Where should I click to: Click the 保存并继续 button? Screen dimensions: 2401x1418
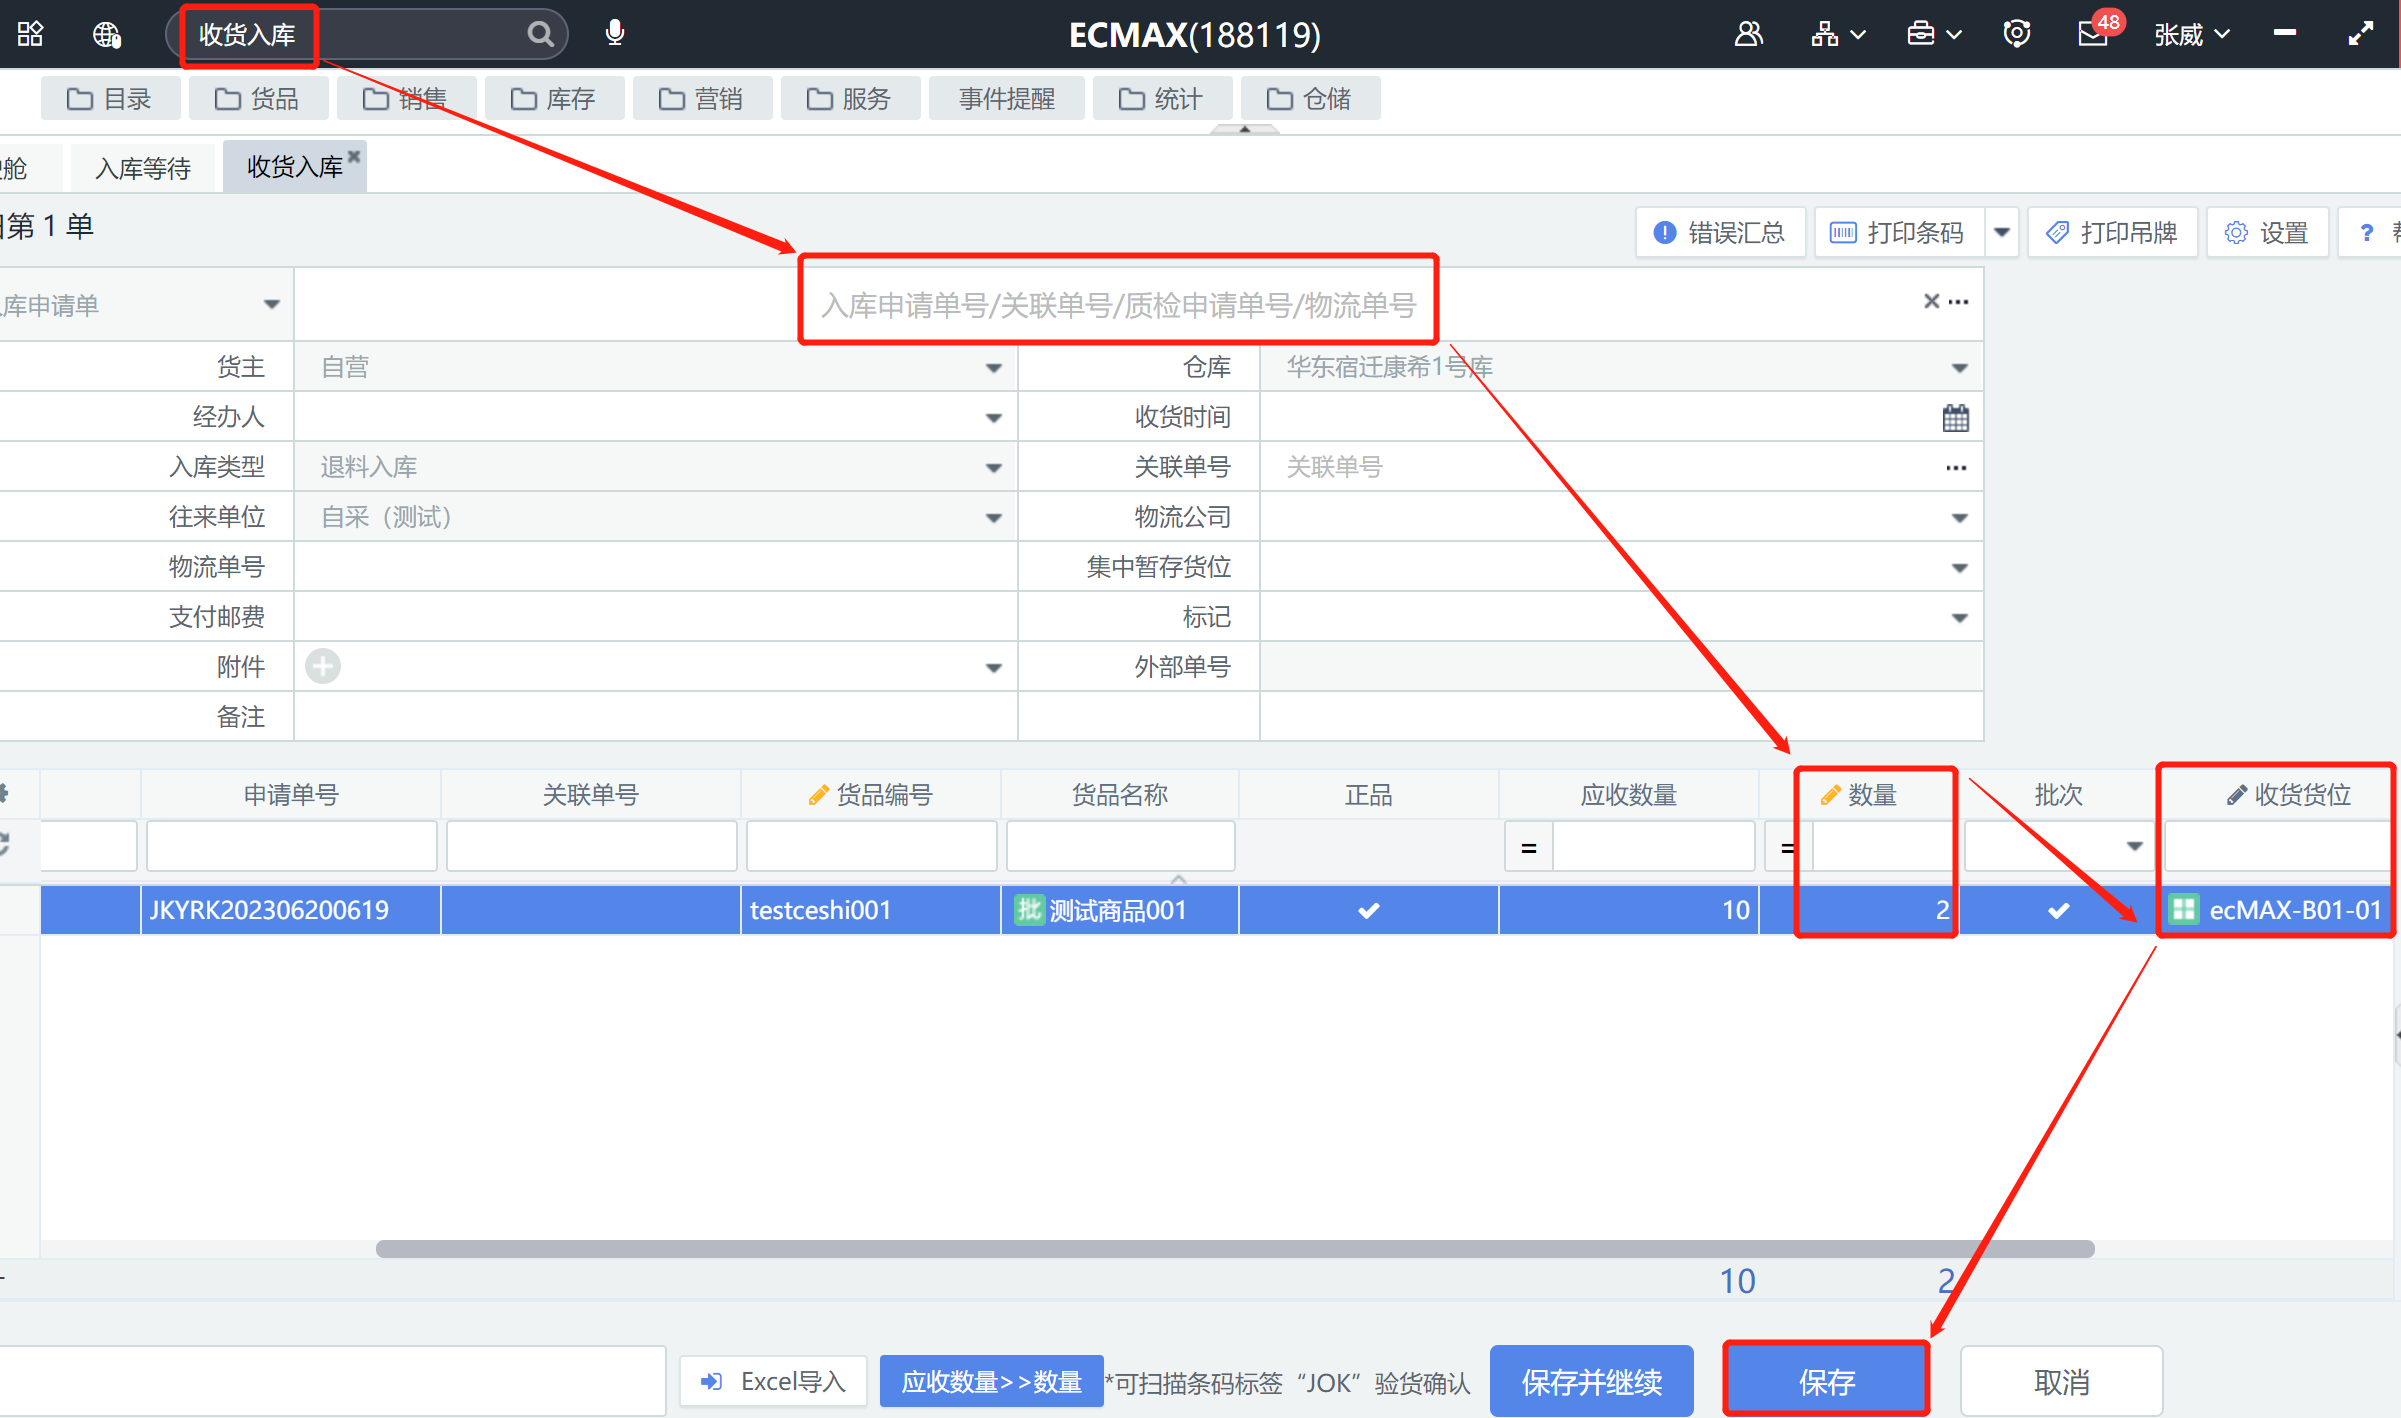1591,1381
